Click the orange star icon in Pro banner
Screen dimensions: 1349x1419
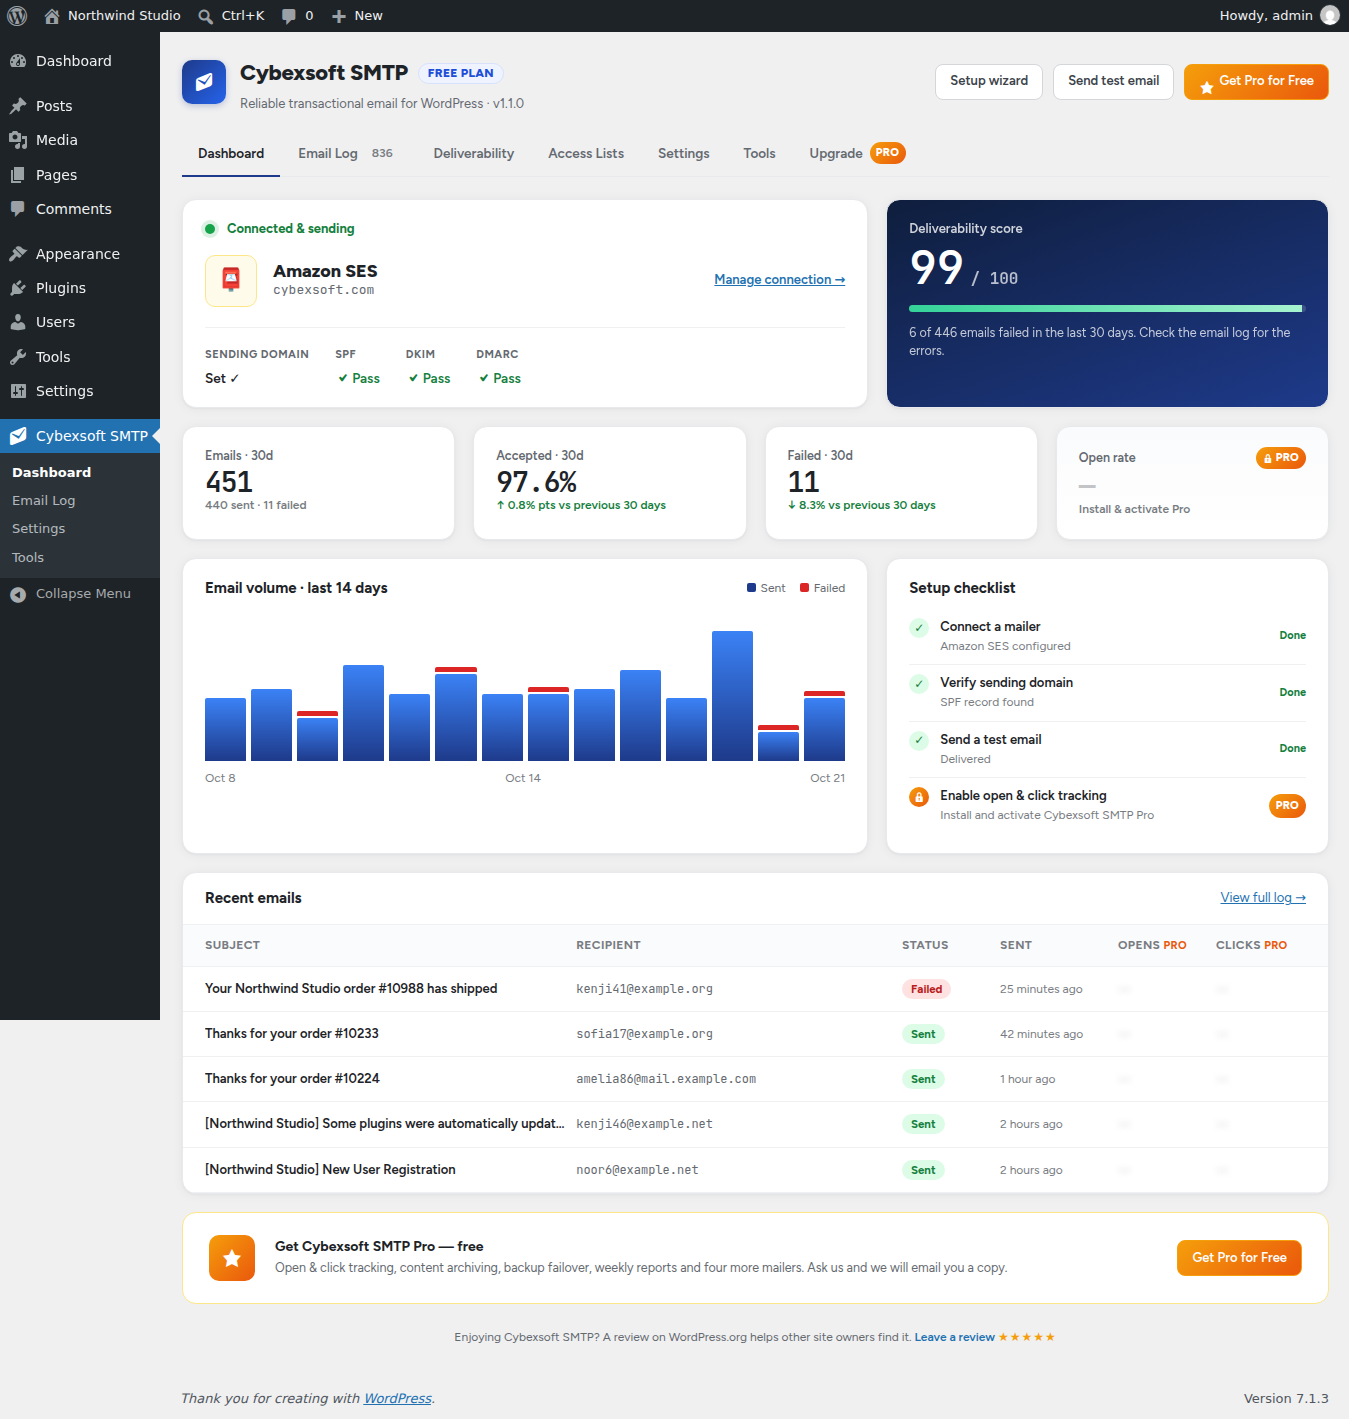[x=232, y=1258]
